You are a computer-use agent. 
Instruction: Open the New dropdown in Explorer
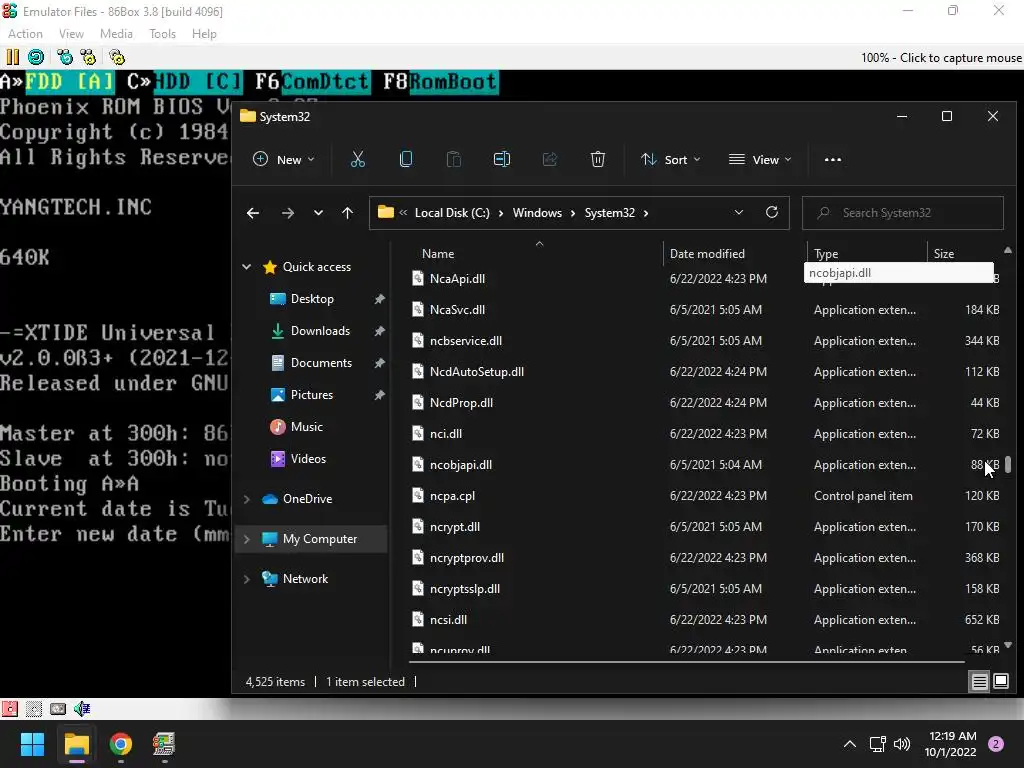(x=283, y=159)
